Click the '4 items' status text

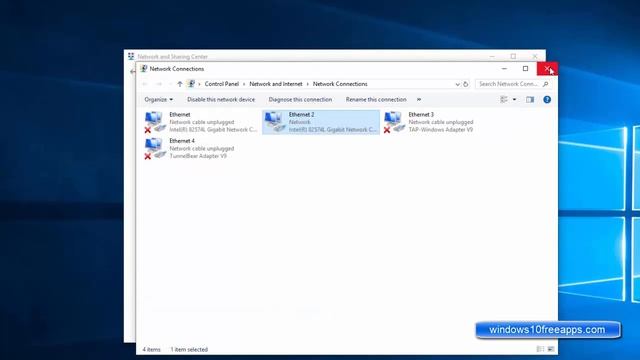(151, 349)
